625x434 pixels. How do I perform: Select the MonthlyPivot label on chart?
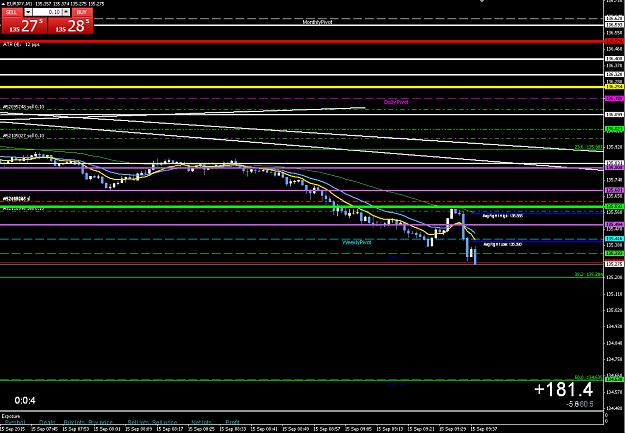[x=317, y=22]
